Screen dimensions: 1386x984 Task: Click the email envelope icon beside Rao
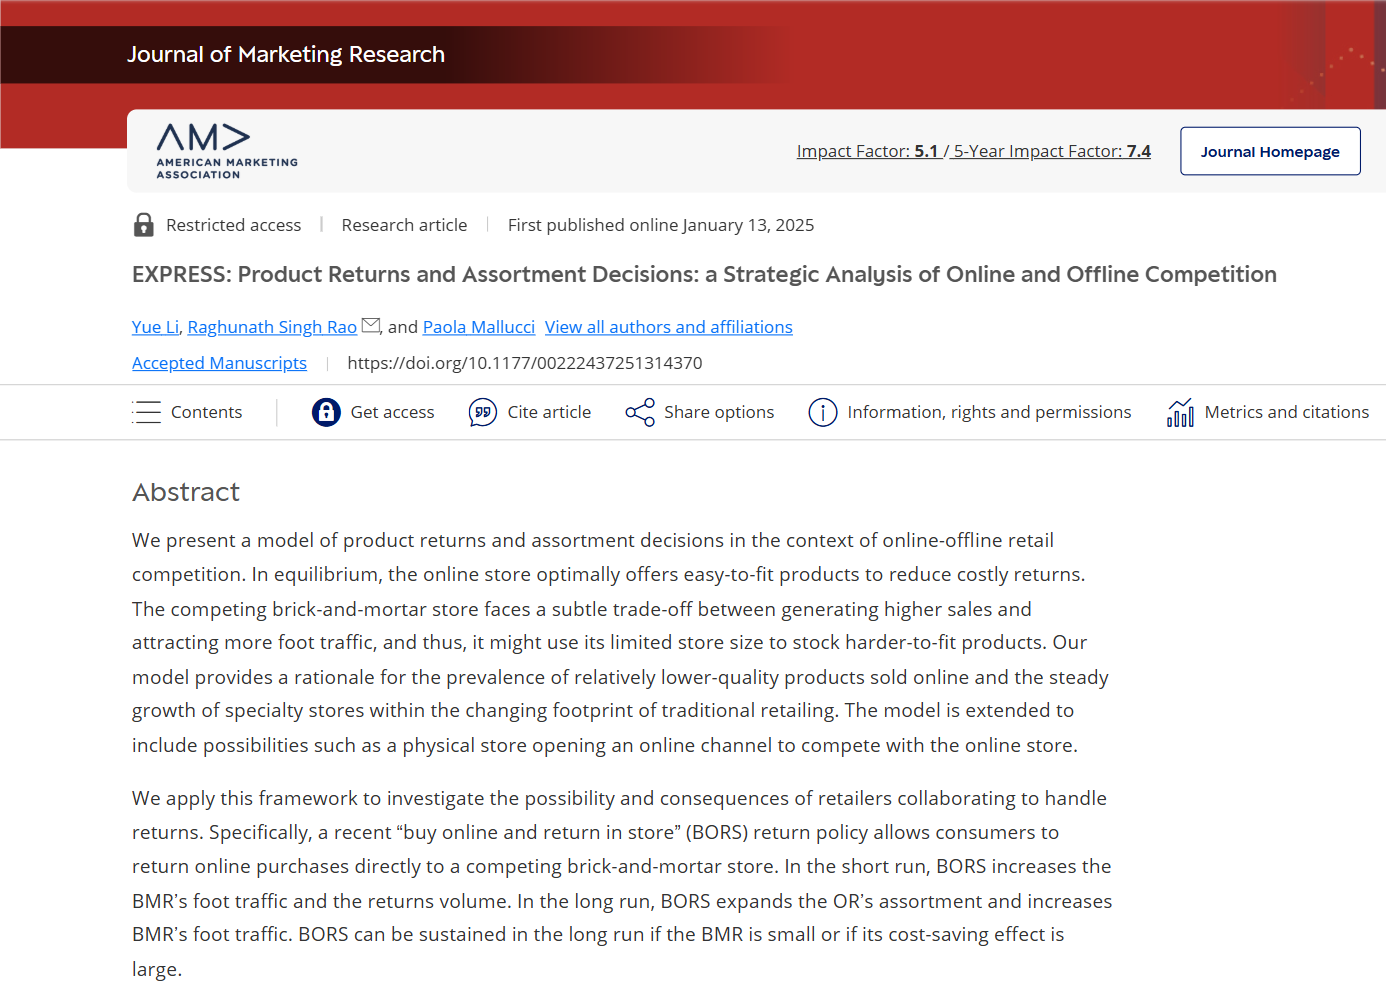(371, 325)
